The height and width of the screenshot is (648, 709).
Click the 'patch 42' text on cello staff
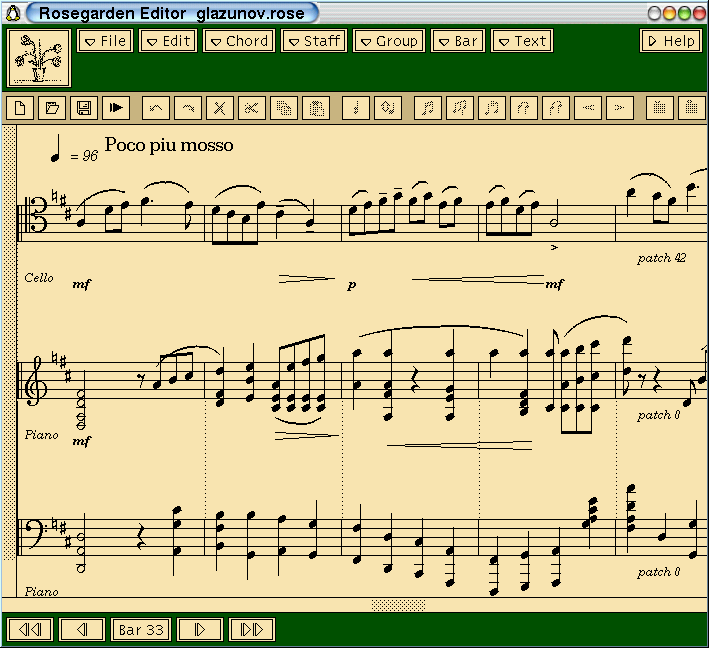coord(662,258)
